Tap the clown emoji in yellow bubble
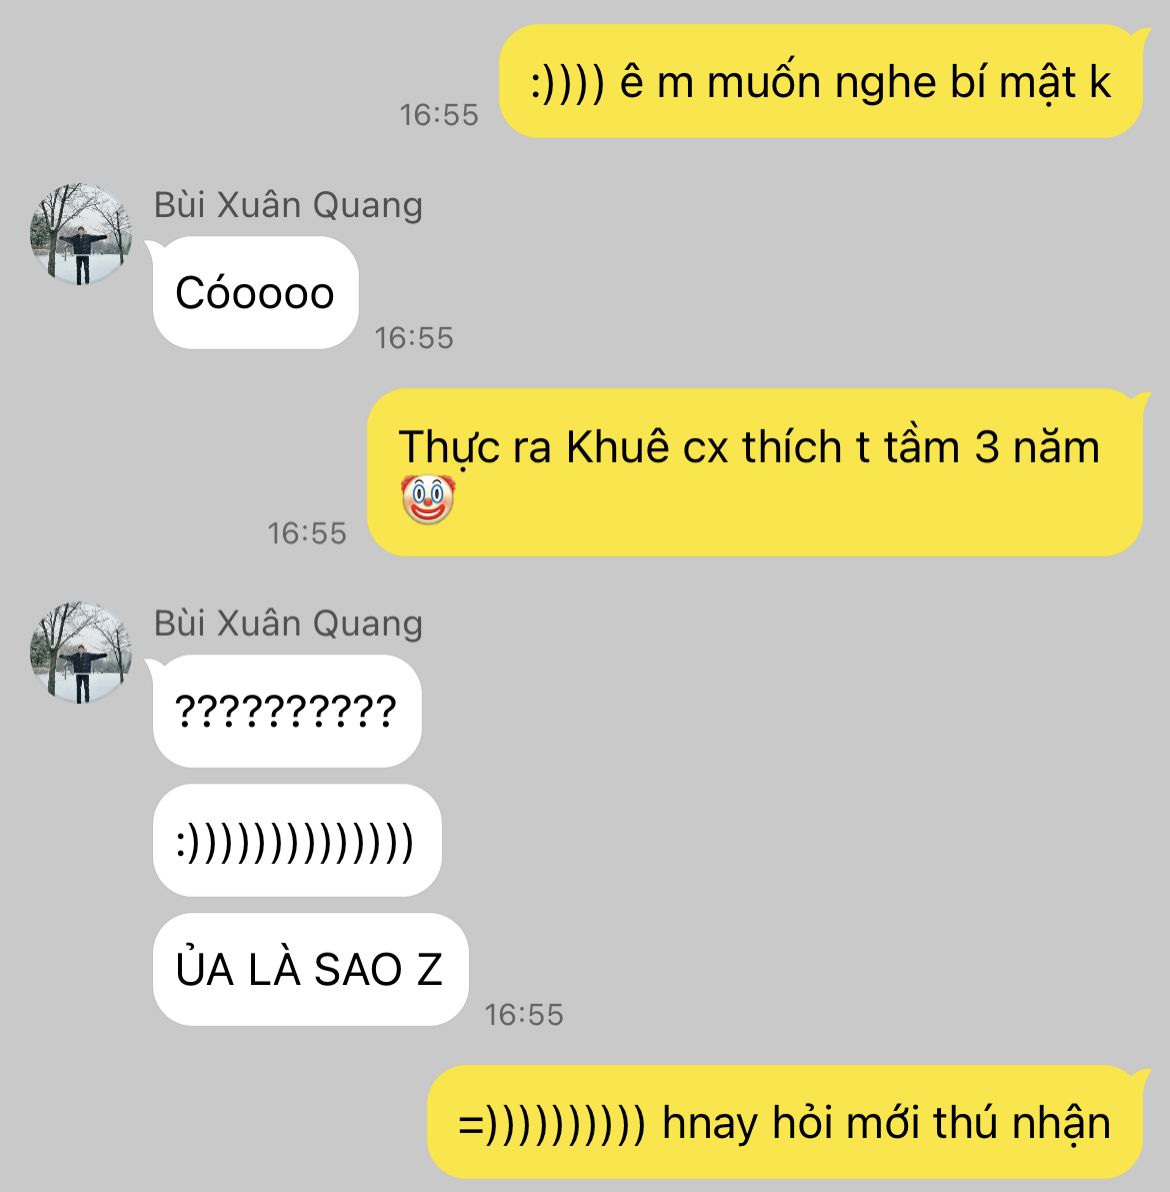Viewport: 1170px width, 1192px height. [427, 499]
